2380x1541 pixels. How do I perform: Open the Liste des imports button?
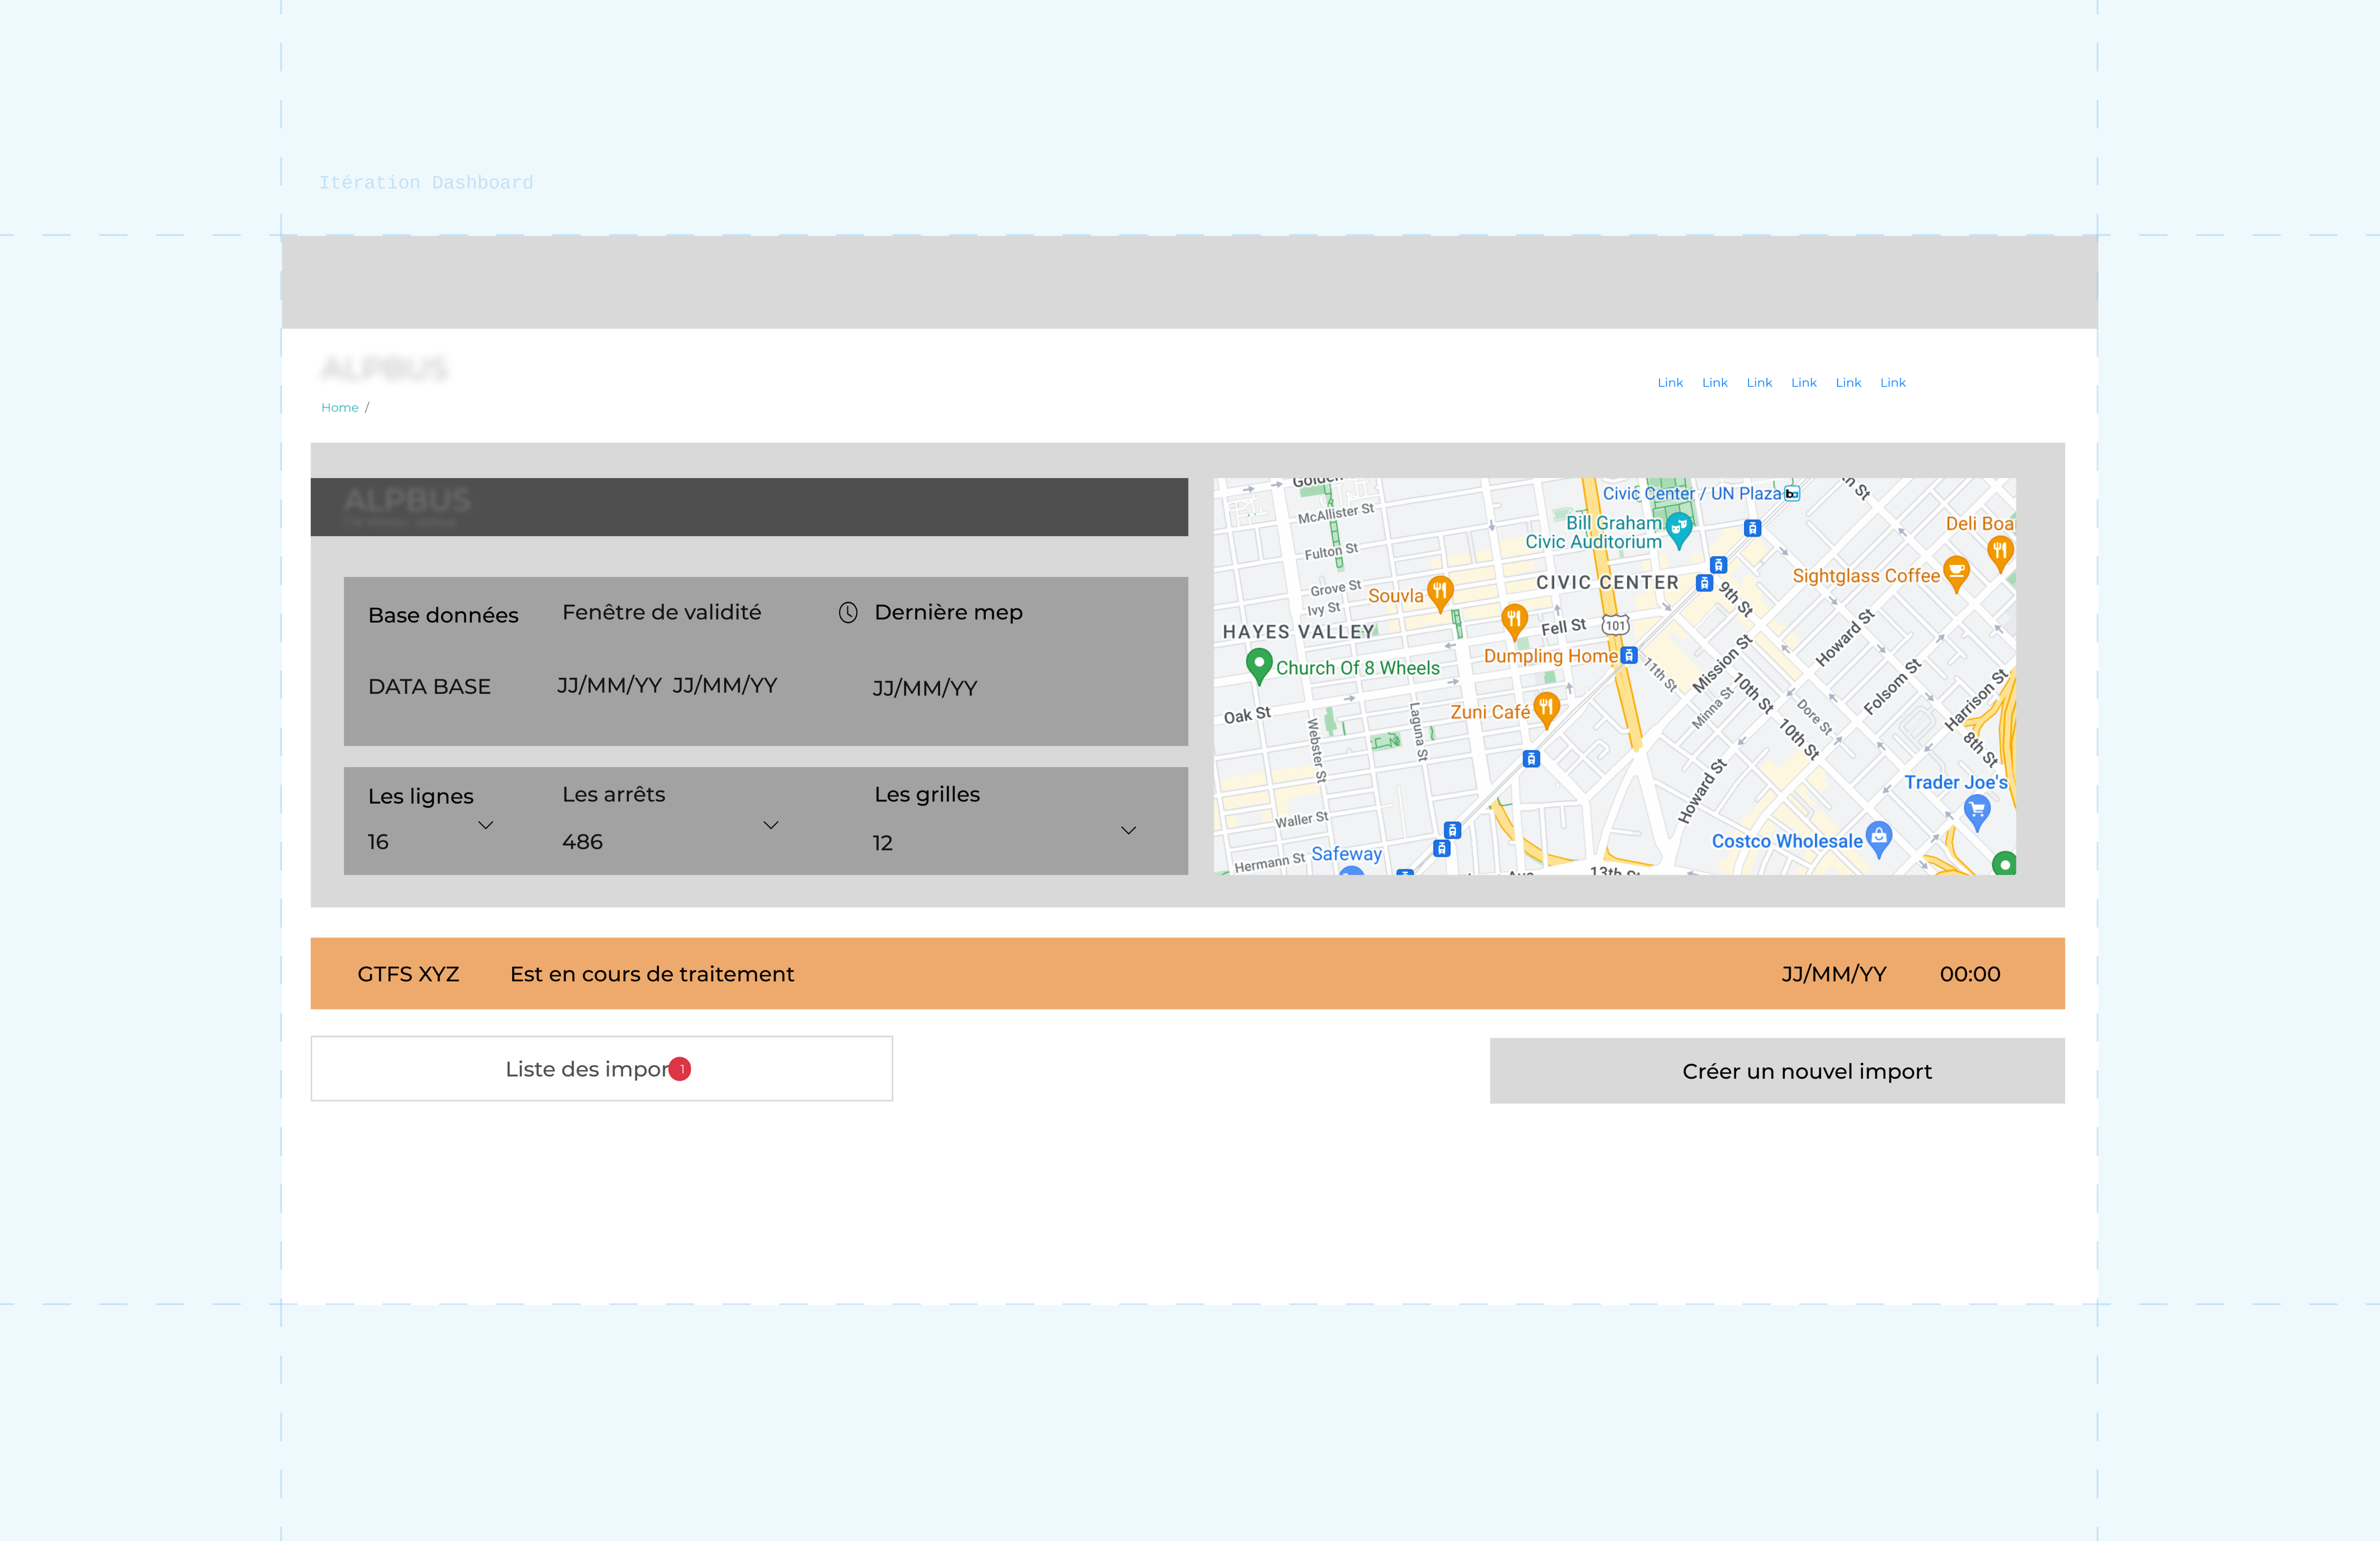click(x=601, y=1069)
